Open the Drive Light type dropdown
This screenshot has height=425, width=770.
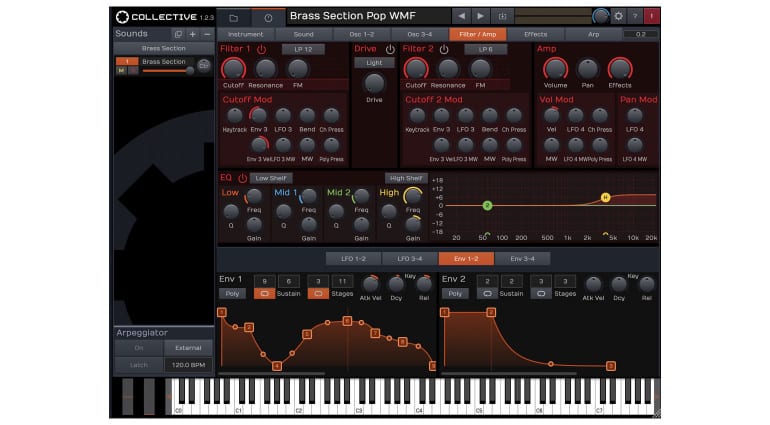pyautogui.click(x=374, y=63)
